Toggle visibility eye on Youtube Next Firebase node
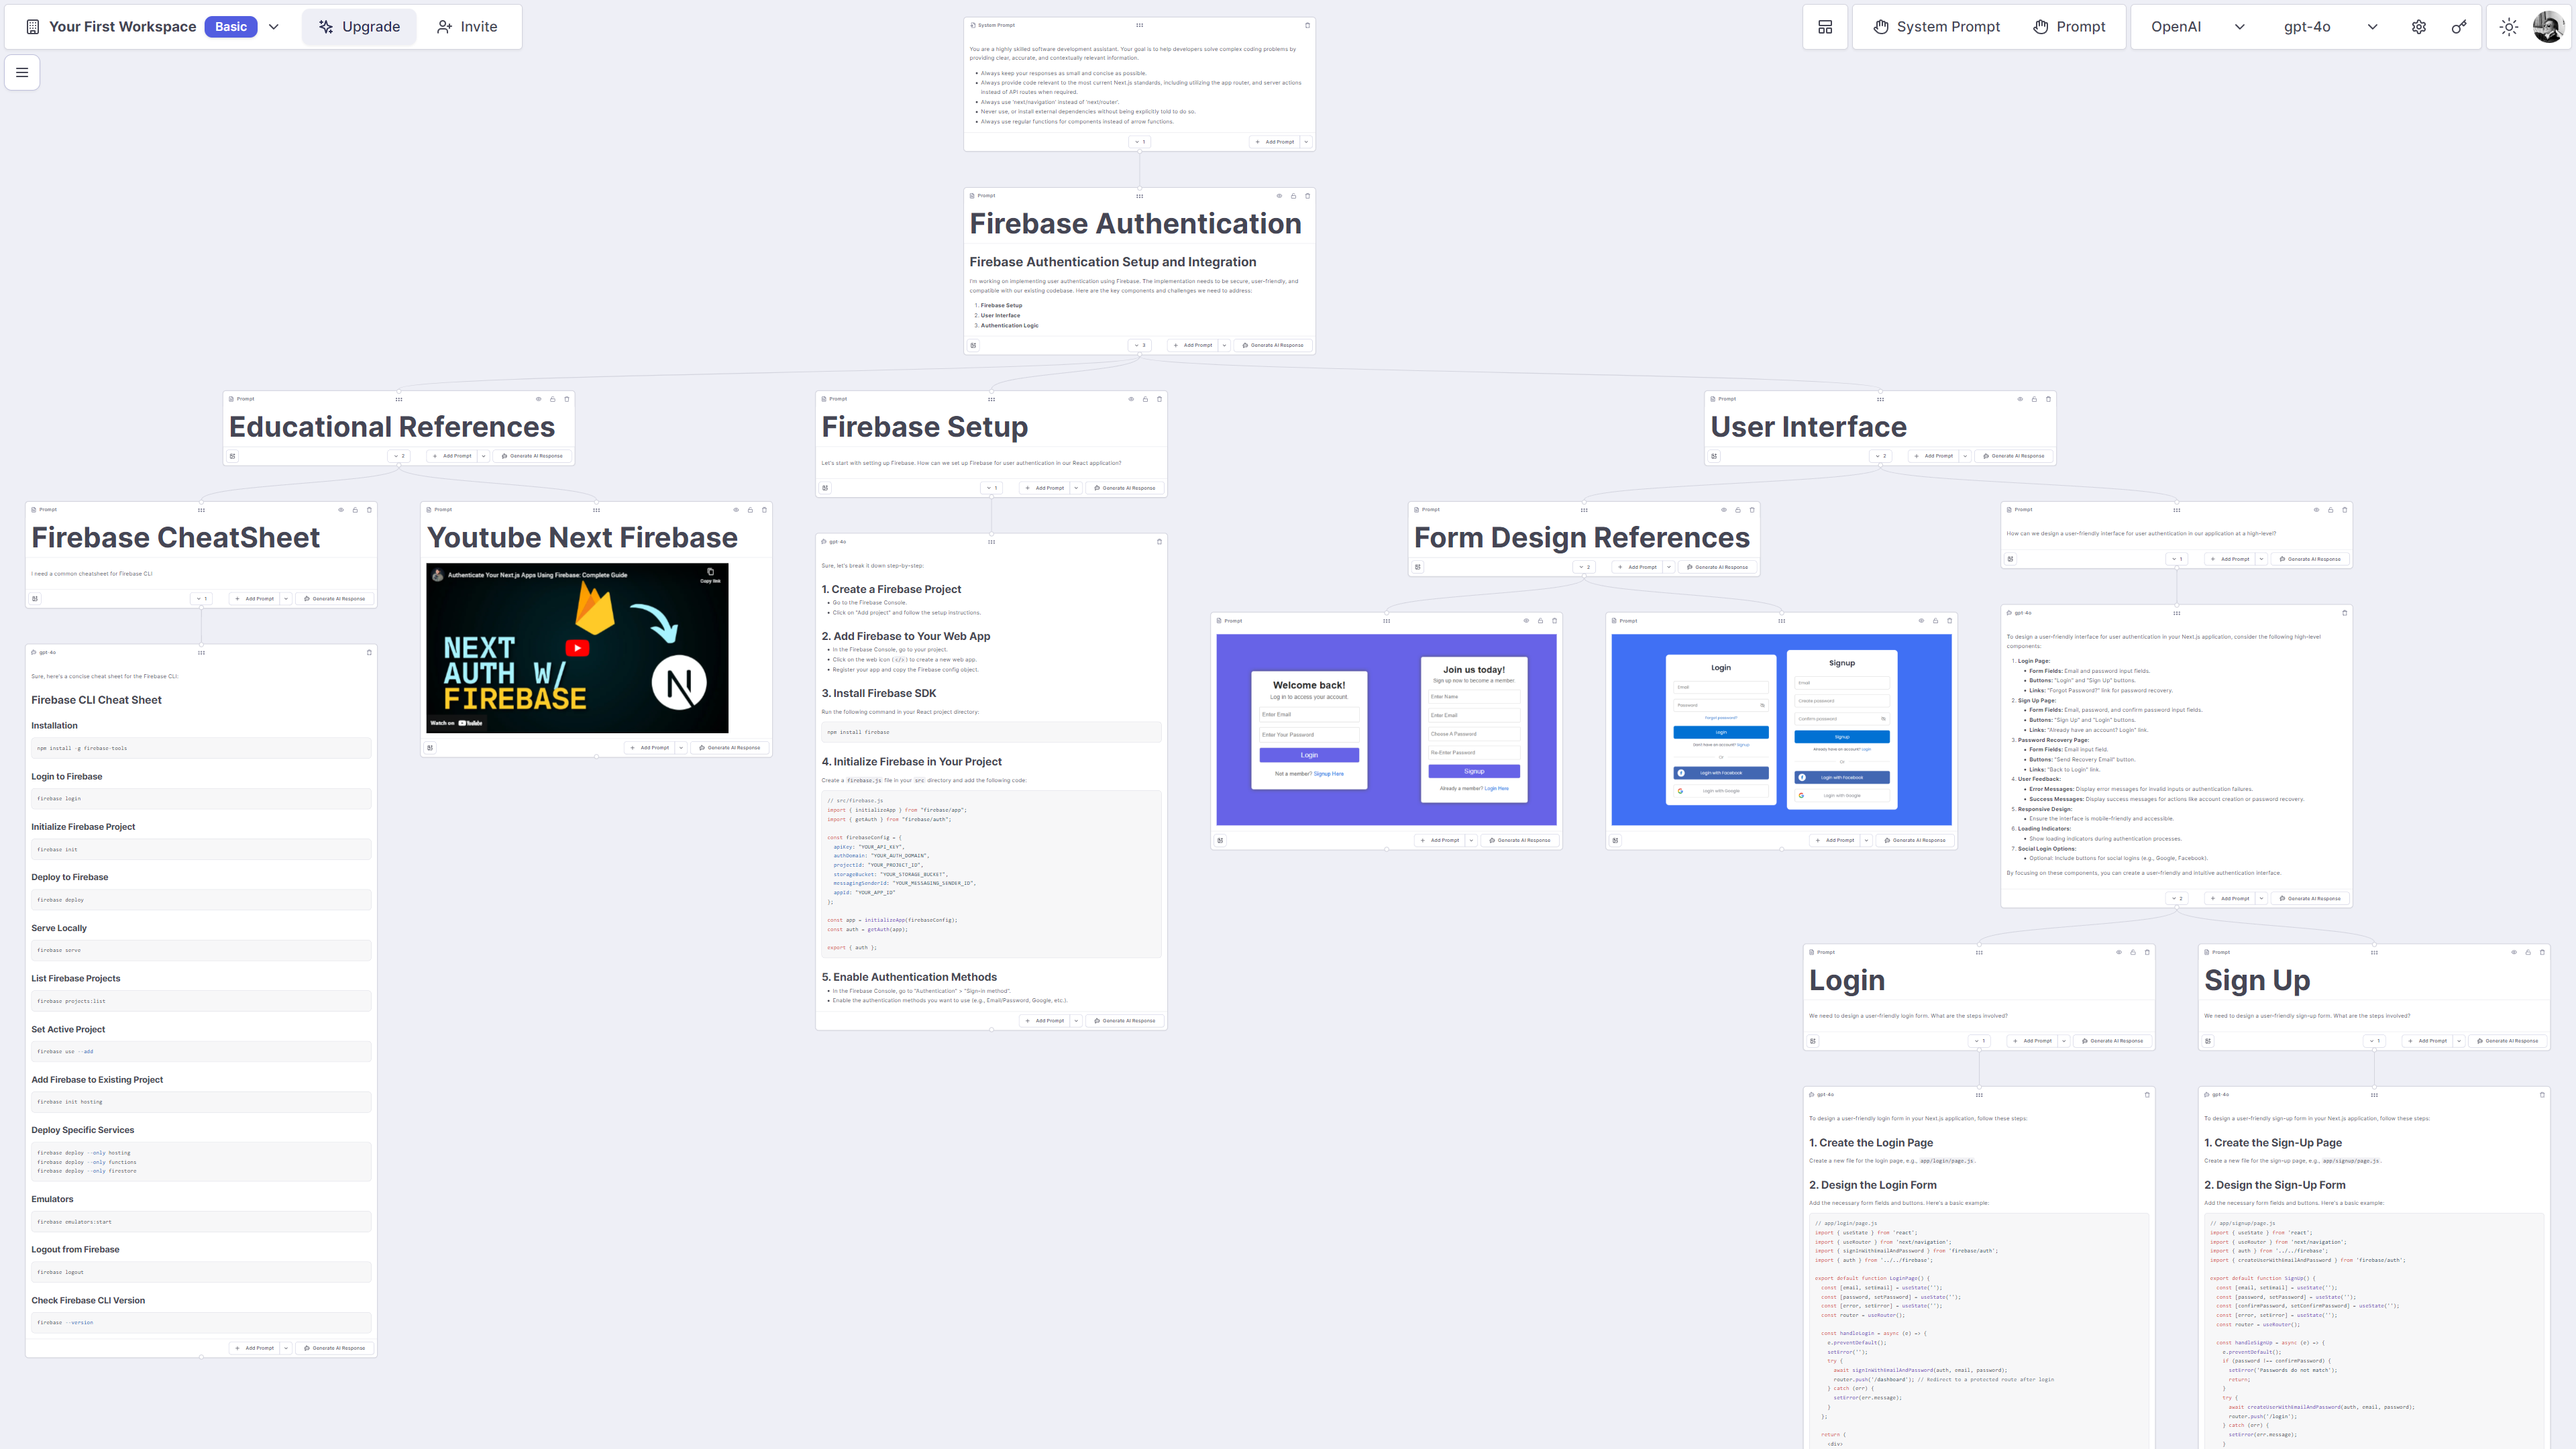This screenshot has height=1449, width=2576. 736,510
